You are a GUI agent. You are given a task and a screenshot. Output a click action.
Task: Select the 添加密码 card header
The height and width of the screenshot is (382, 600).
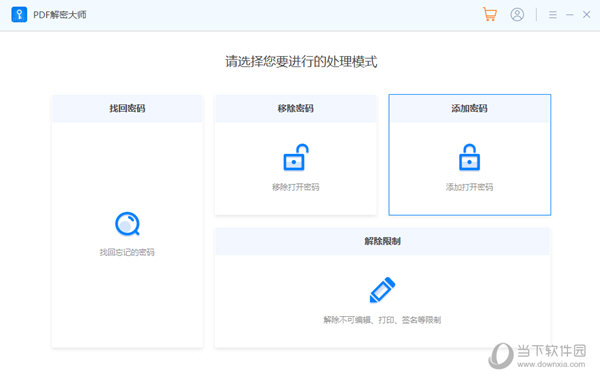tap(470, 108)
